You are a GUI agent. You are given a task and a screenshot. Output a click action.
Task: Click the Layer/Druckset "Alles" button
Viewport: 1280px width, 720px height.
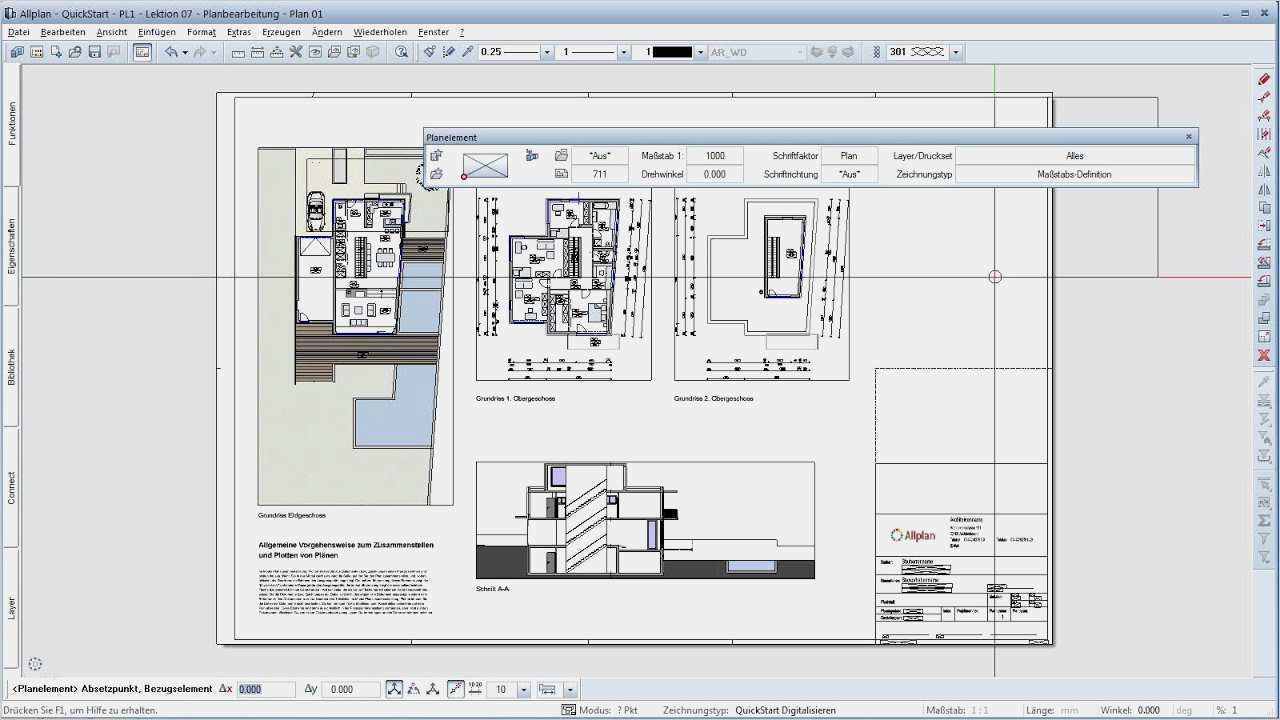pyautogui.click(x=1075, y=156)
